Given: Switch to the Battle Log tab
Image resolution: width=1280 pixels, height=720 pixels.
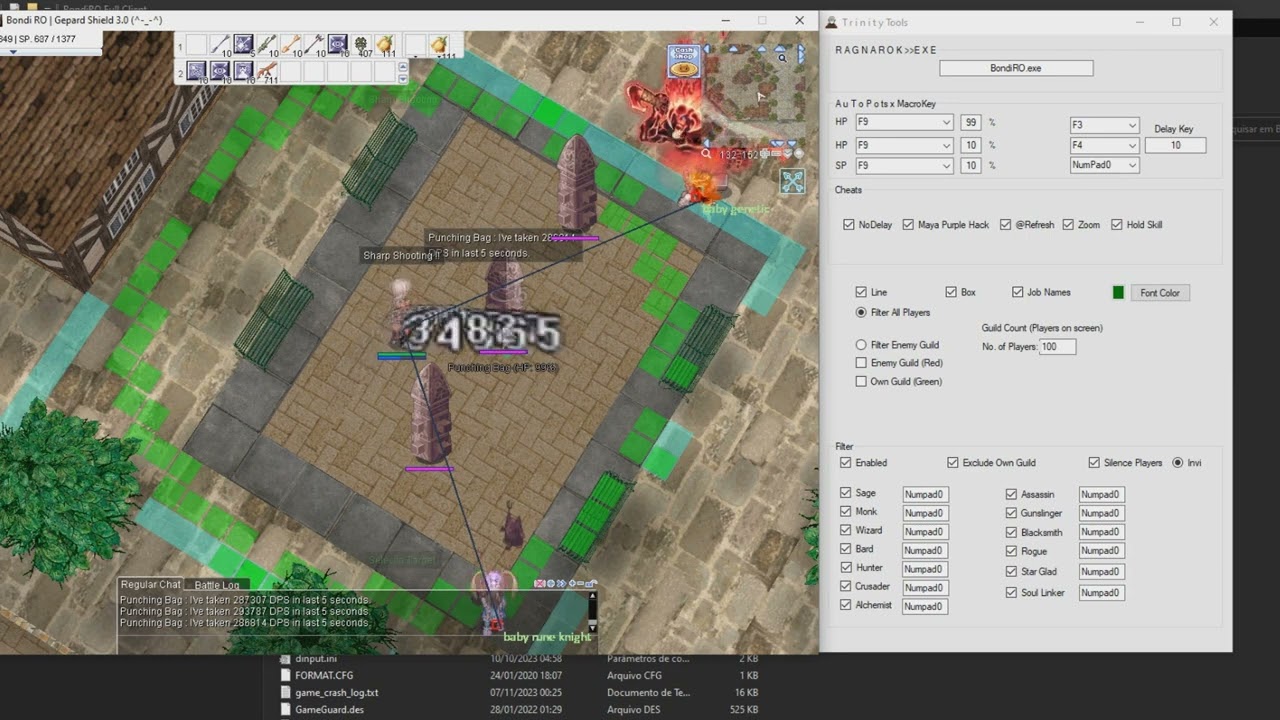Looking at the screenshot, I should point(217,585).
